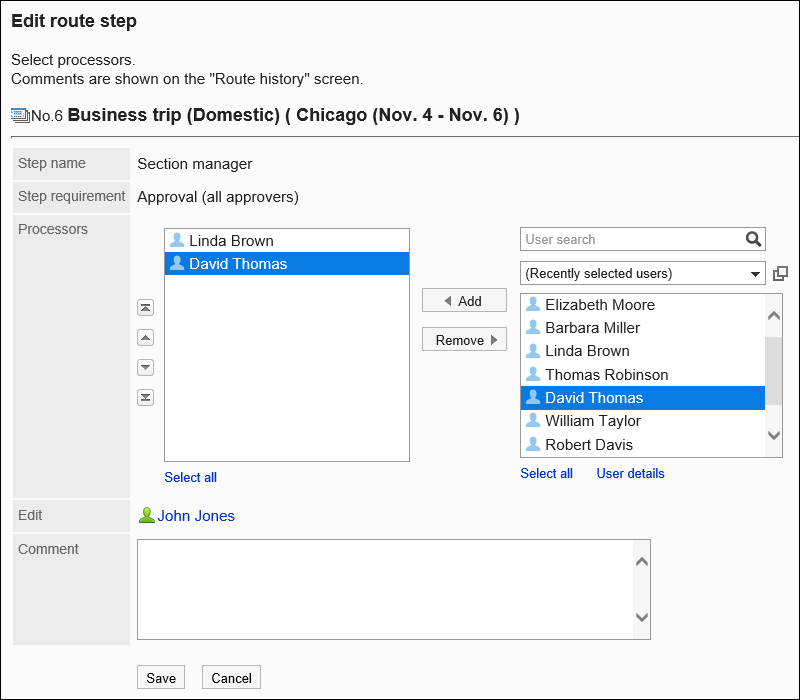Select Linda Brown in processors list
The height and width of the screenshot is (700, 800).
click(x=231, y=241)
